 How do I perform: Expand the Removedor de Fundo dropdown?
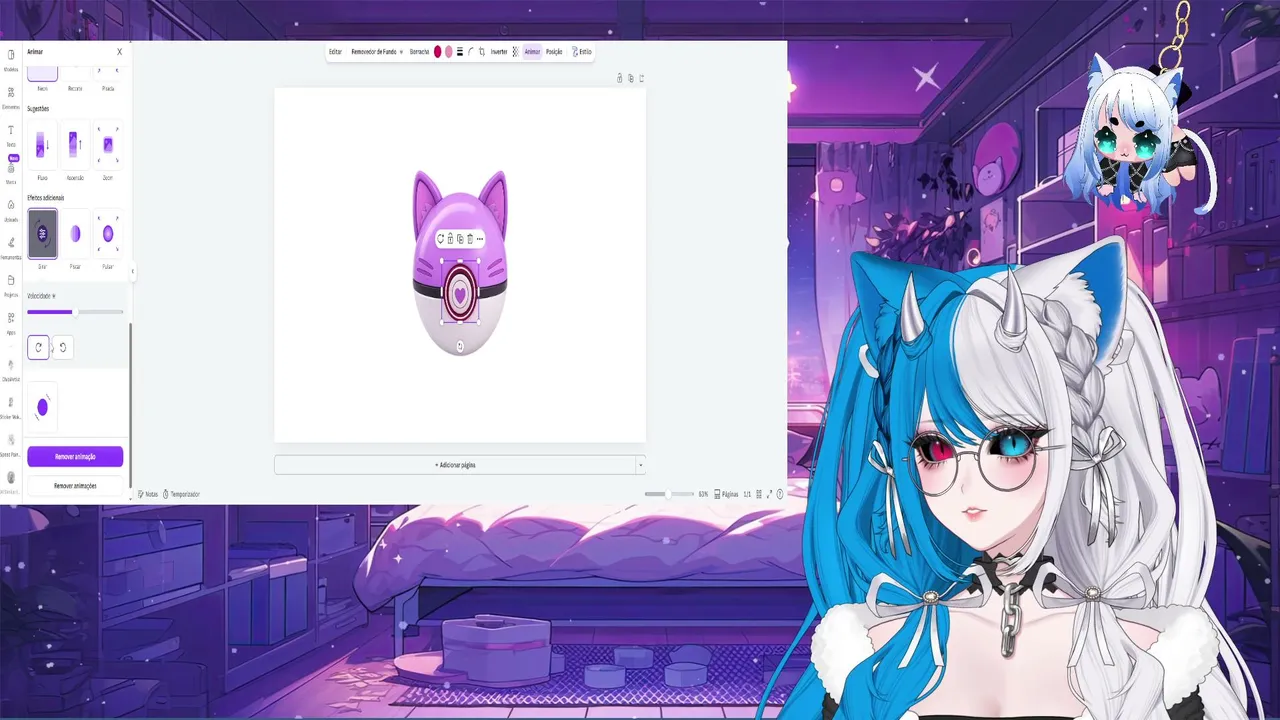coord(377,52)
